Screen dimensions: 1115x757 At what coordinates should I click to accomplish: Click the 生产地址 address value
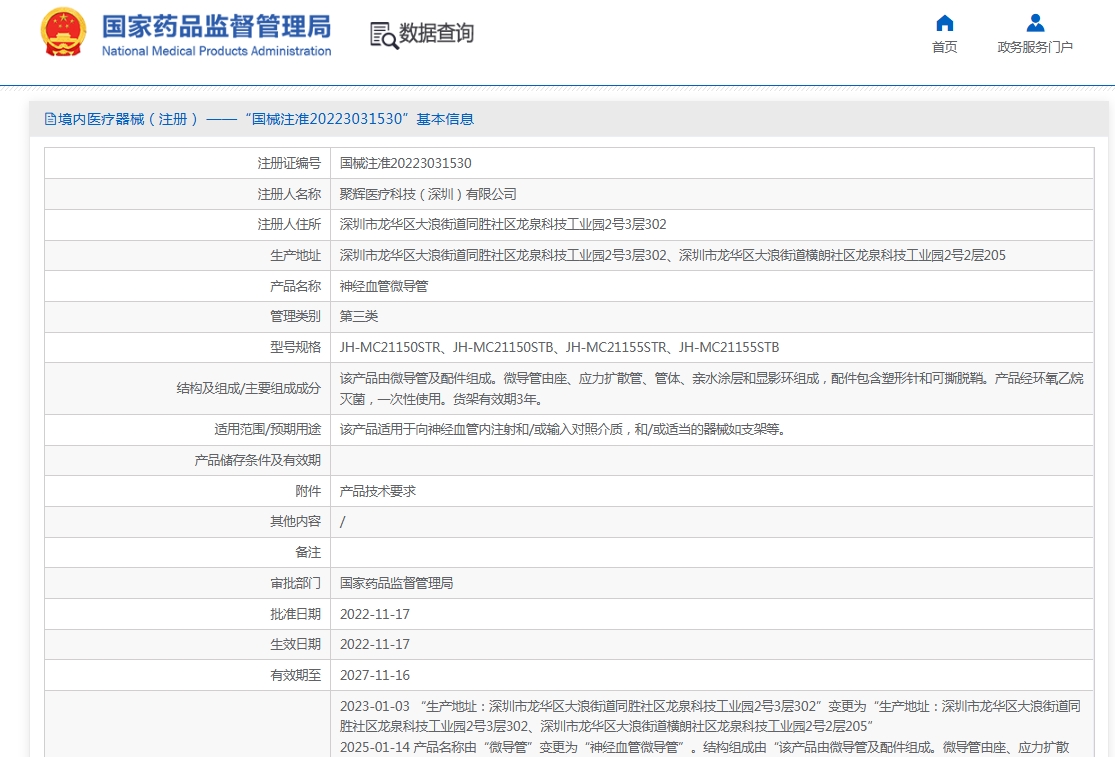pyautogui.click(x=673, y=255)
